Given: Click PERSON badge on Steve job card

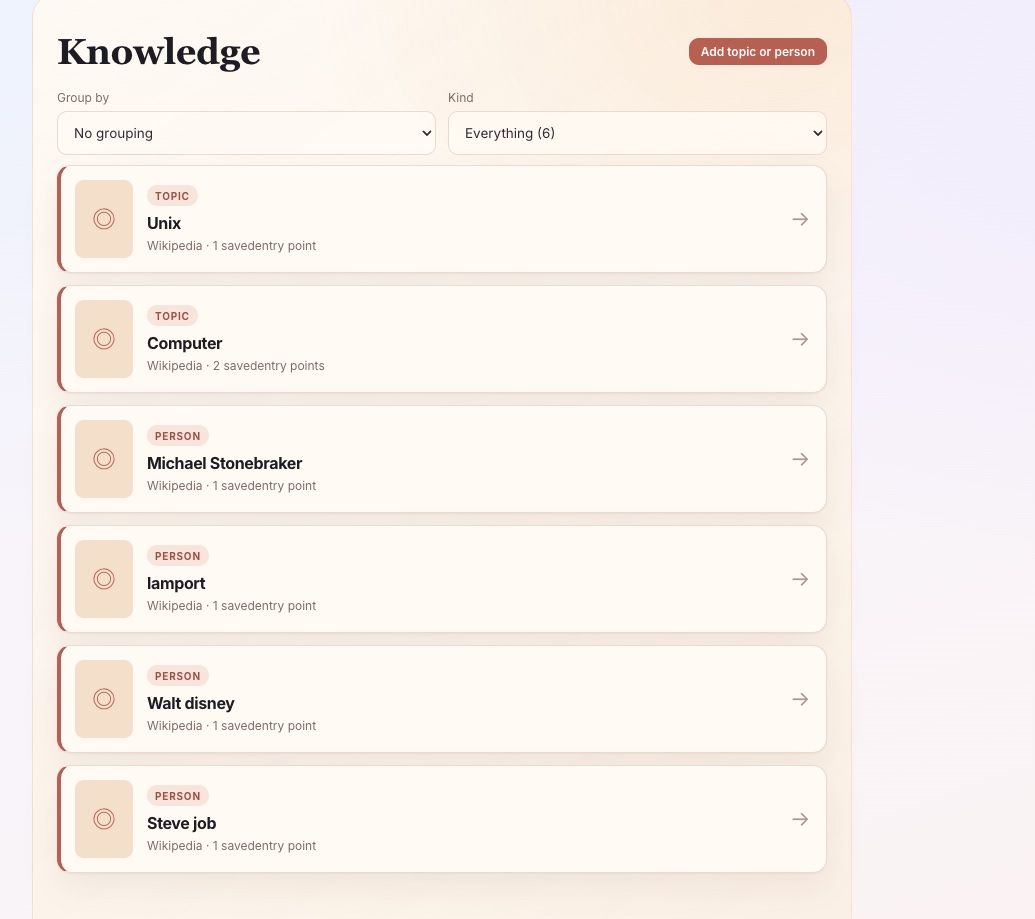Looking at the screenshot, I should tap(178, 796).
